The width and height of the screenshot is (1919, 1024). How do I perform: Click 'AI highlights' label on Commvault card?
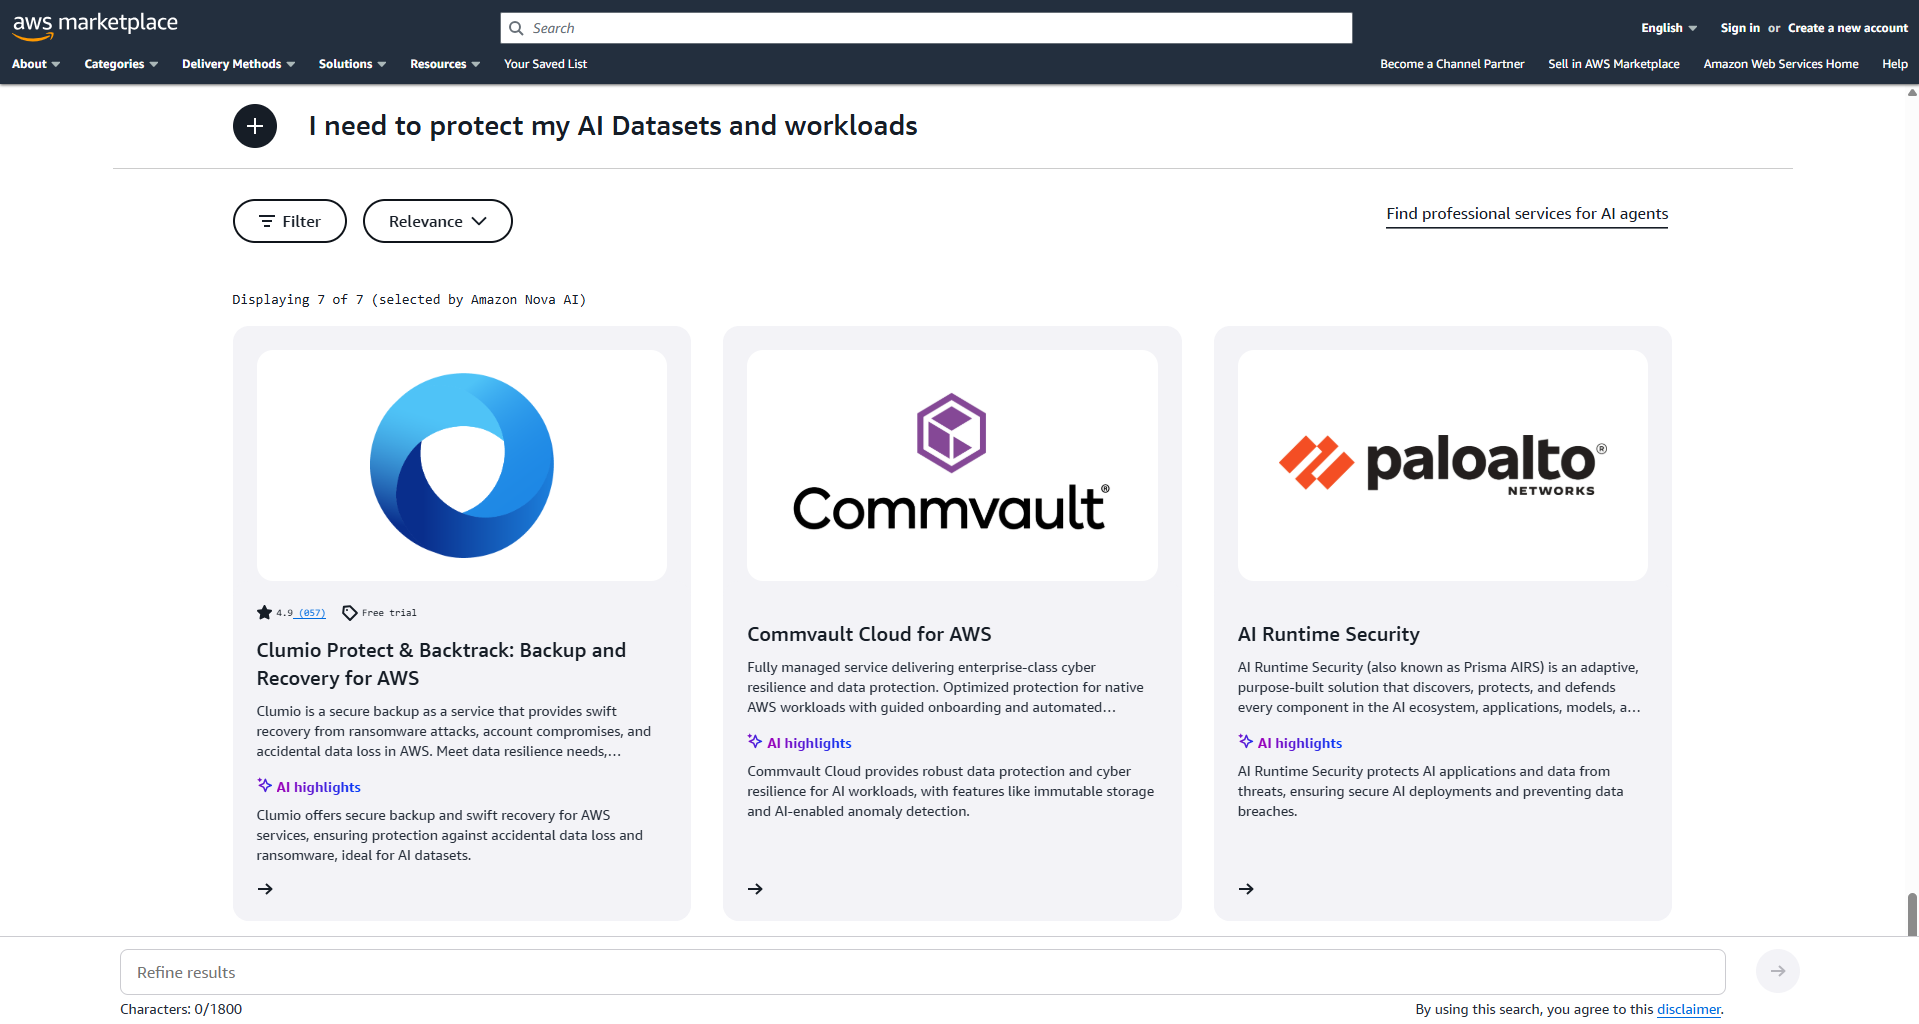tap(809, 743)
